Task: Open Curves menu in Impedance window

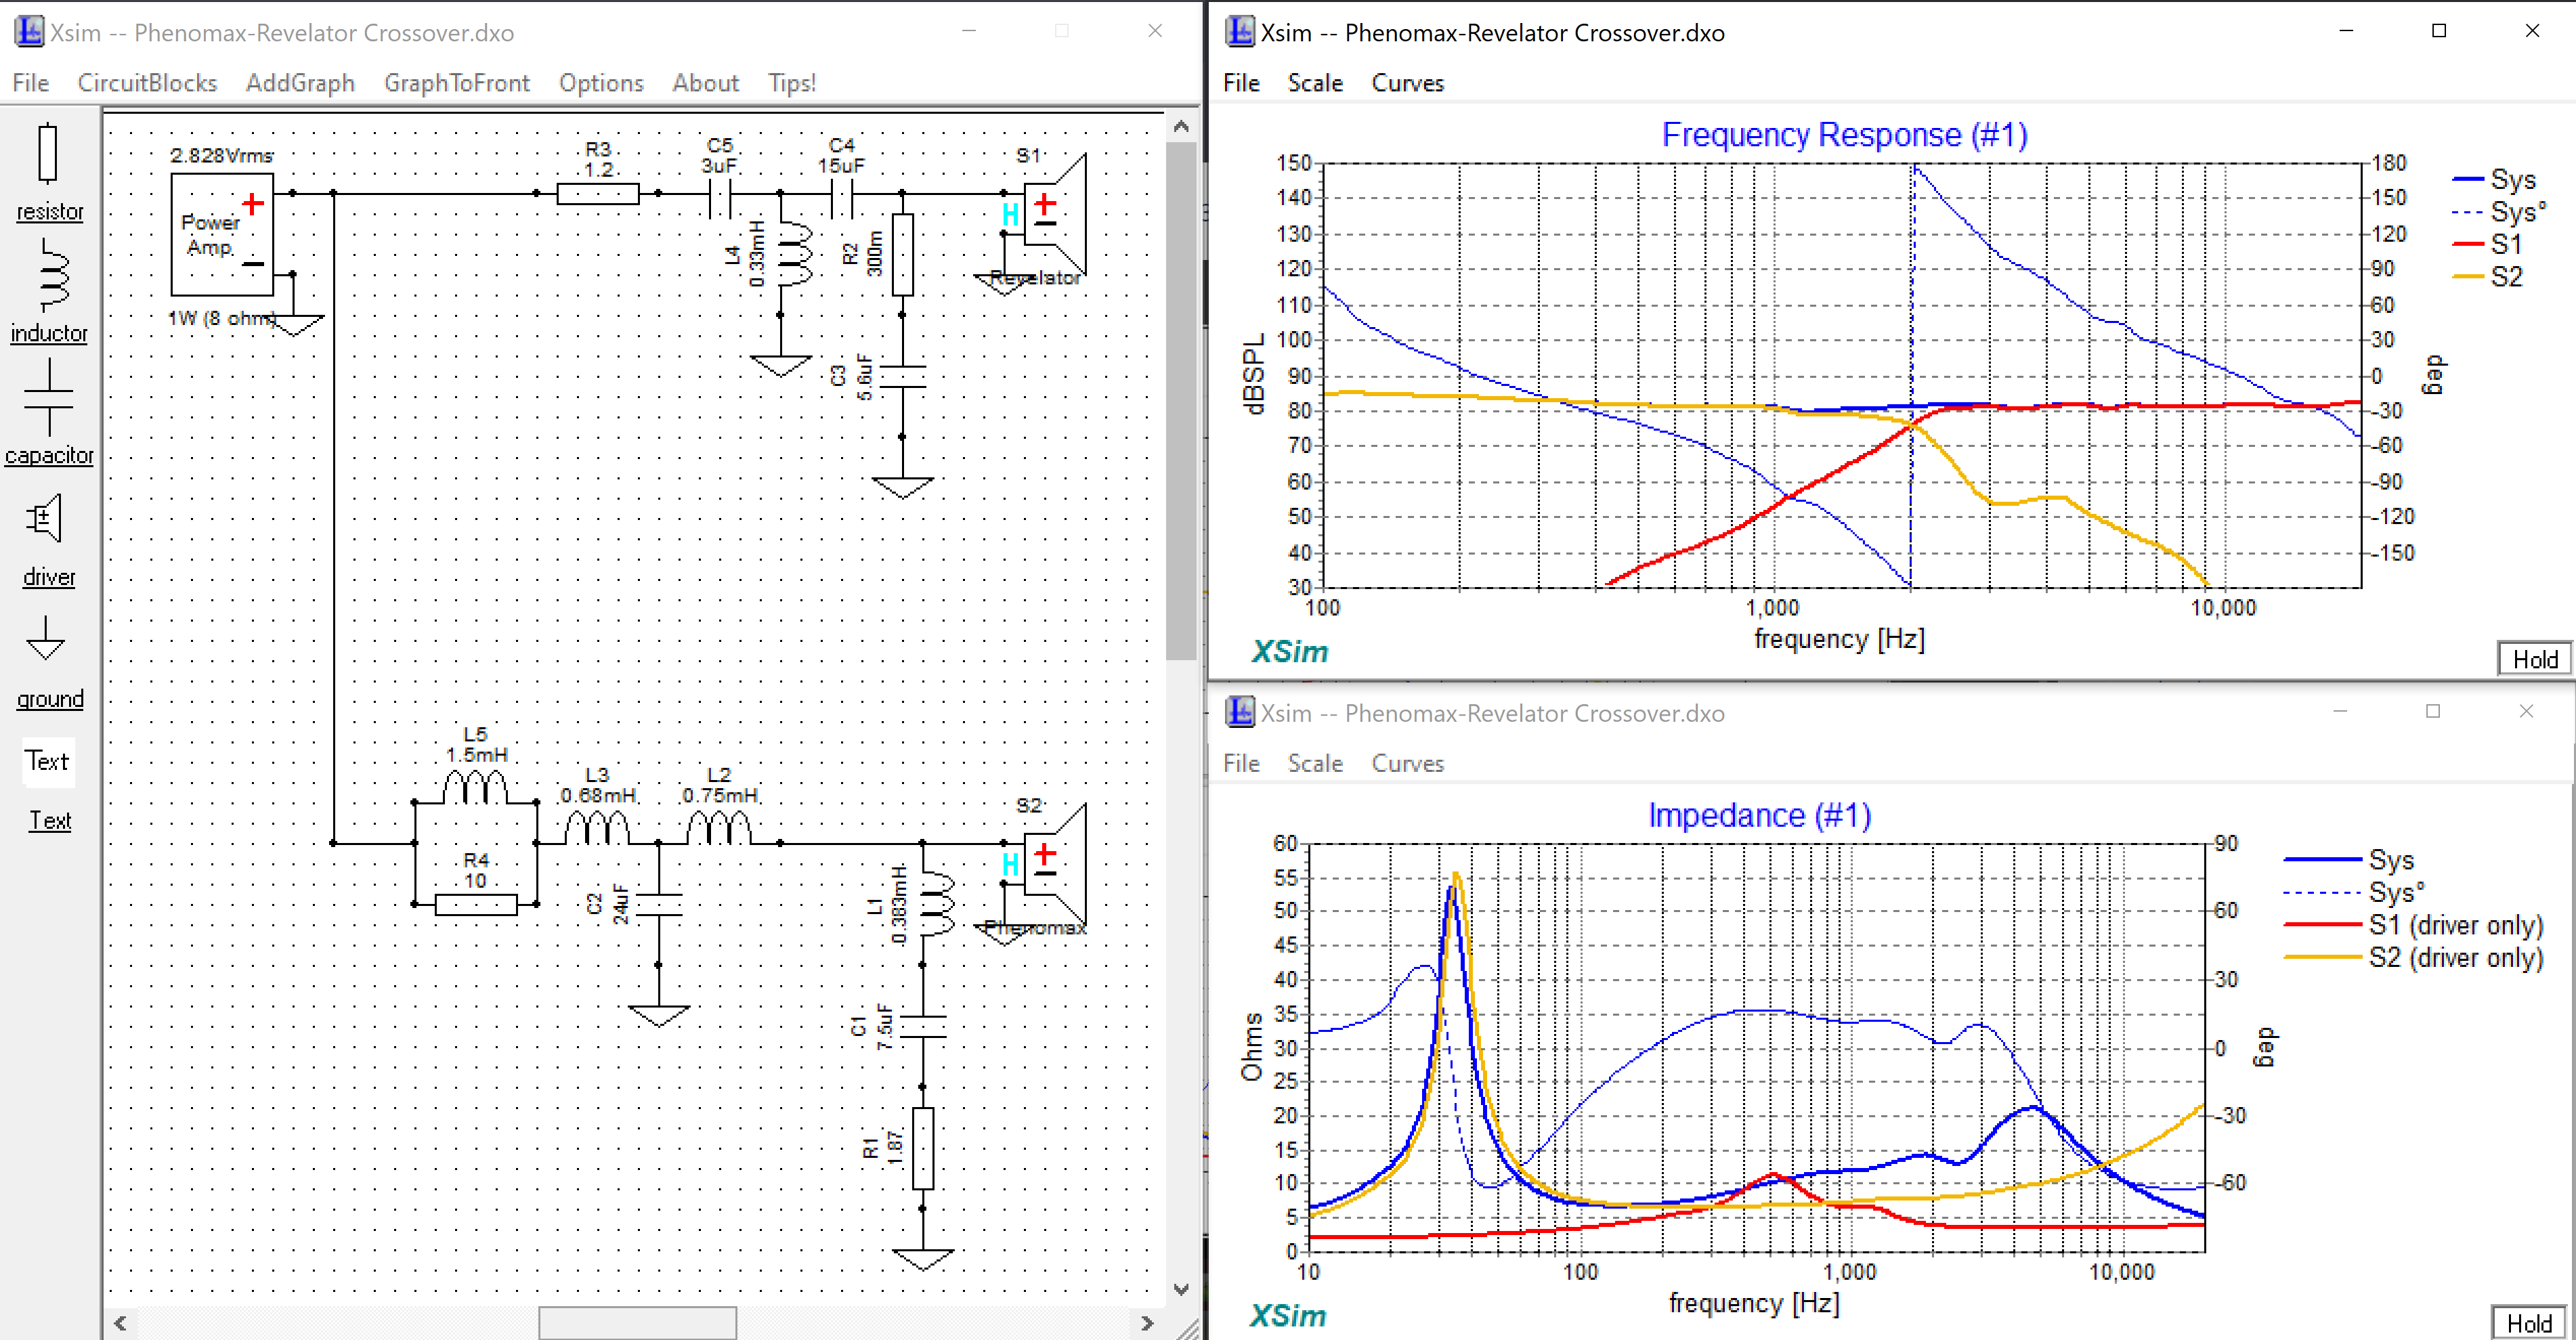Action: click(1407, 763)
